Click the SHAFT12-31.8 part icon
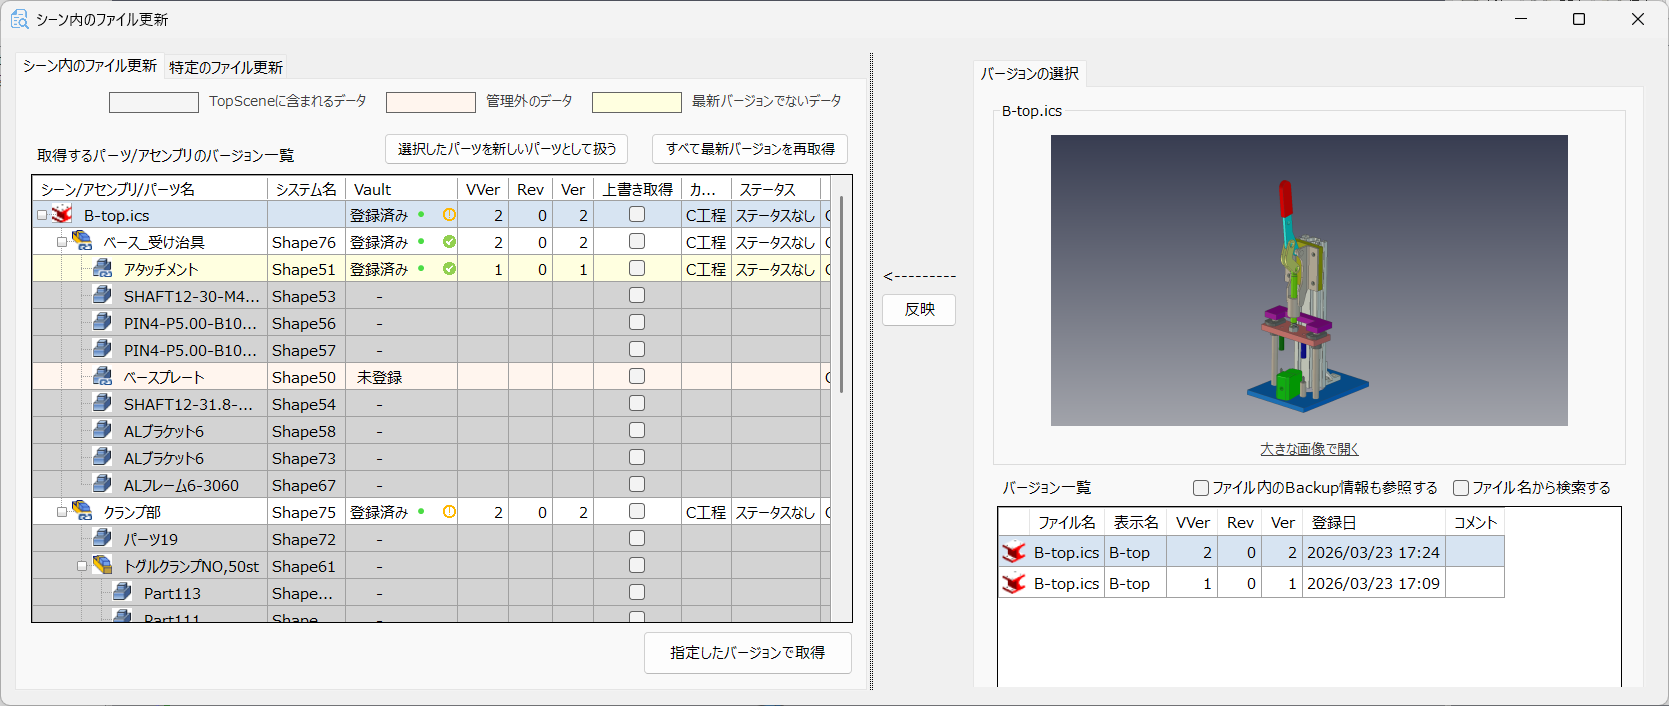 click(102, 403)
